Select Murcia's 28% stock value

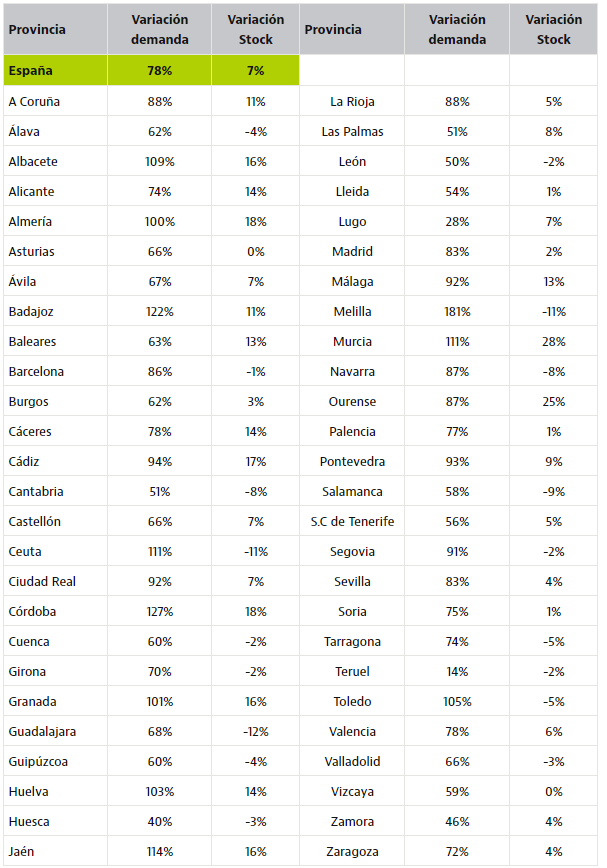[553, 342]
